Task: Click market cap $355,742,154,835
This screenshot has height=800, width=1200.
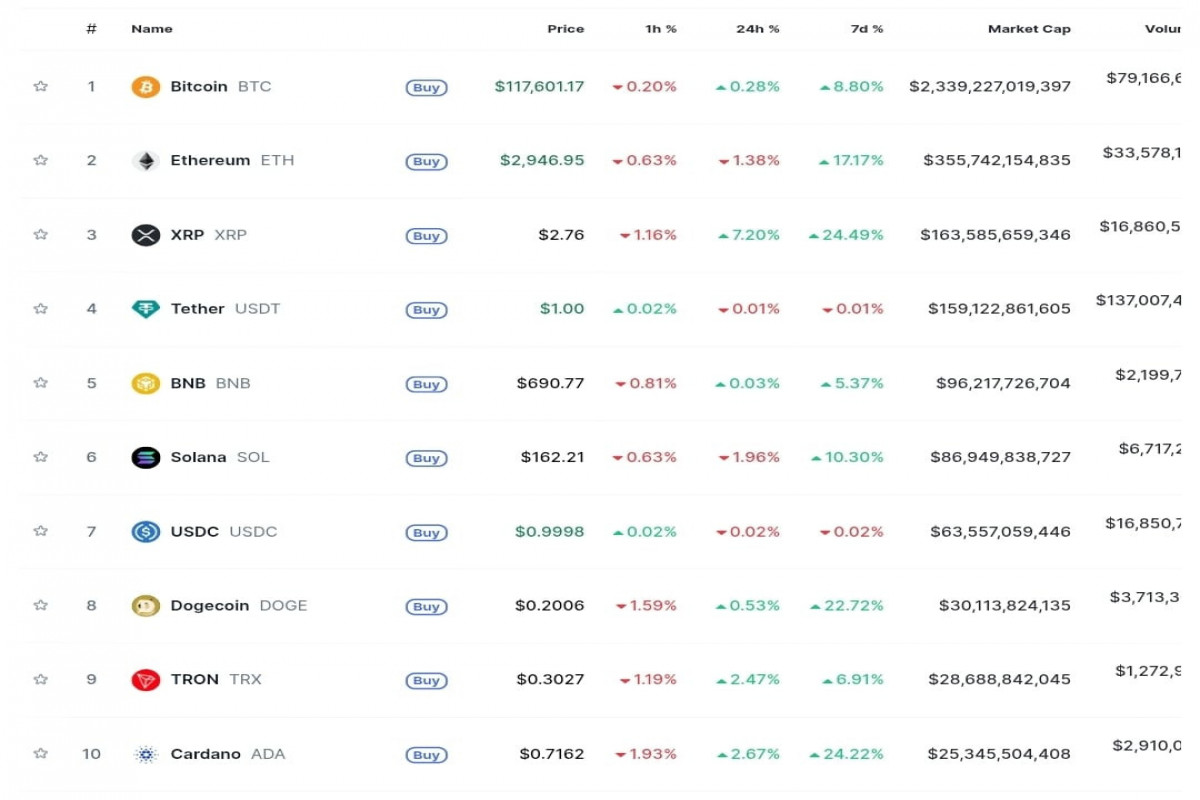Action: 997,160
